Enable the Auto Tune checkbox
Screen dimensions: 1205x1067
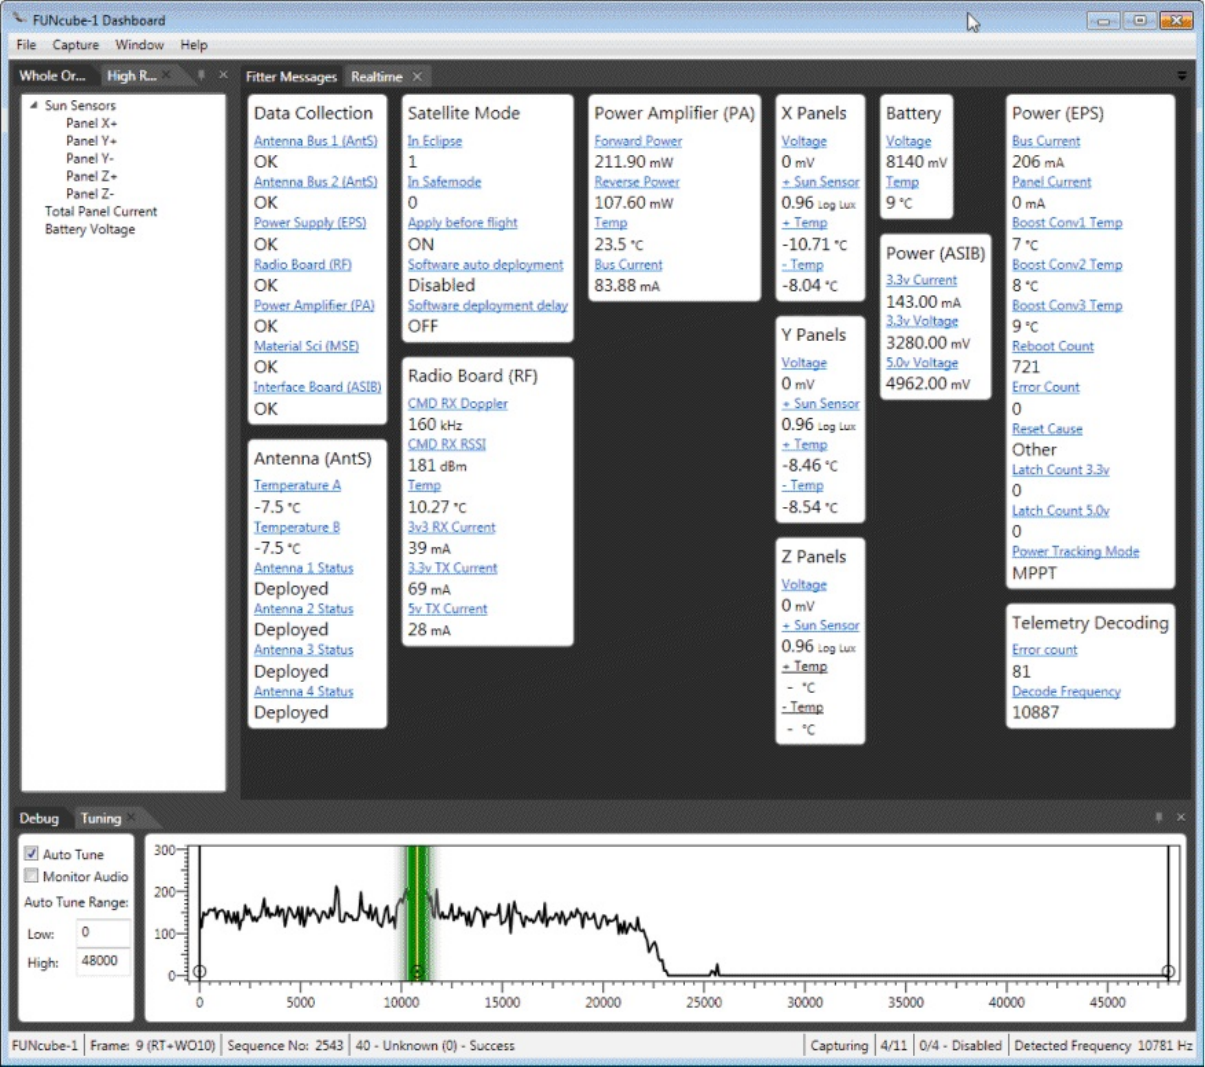[x=32, y=854]
